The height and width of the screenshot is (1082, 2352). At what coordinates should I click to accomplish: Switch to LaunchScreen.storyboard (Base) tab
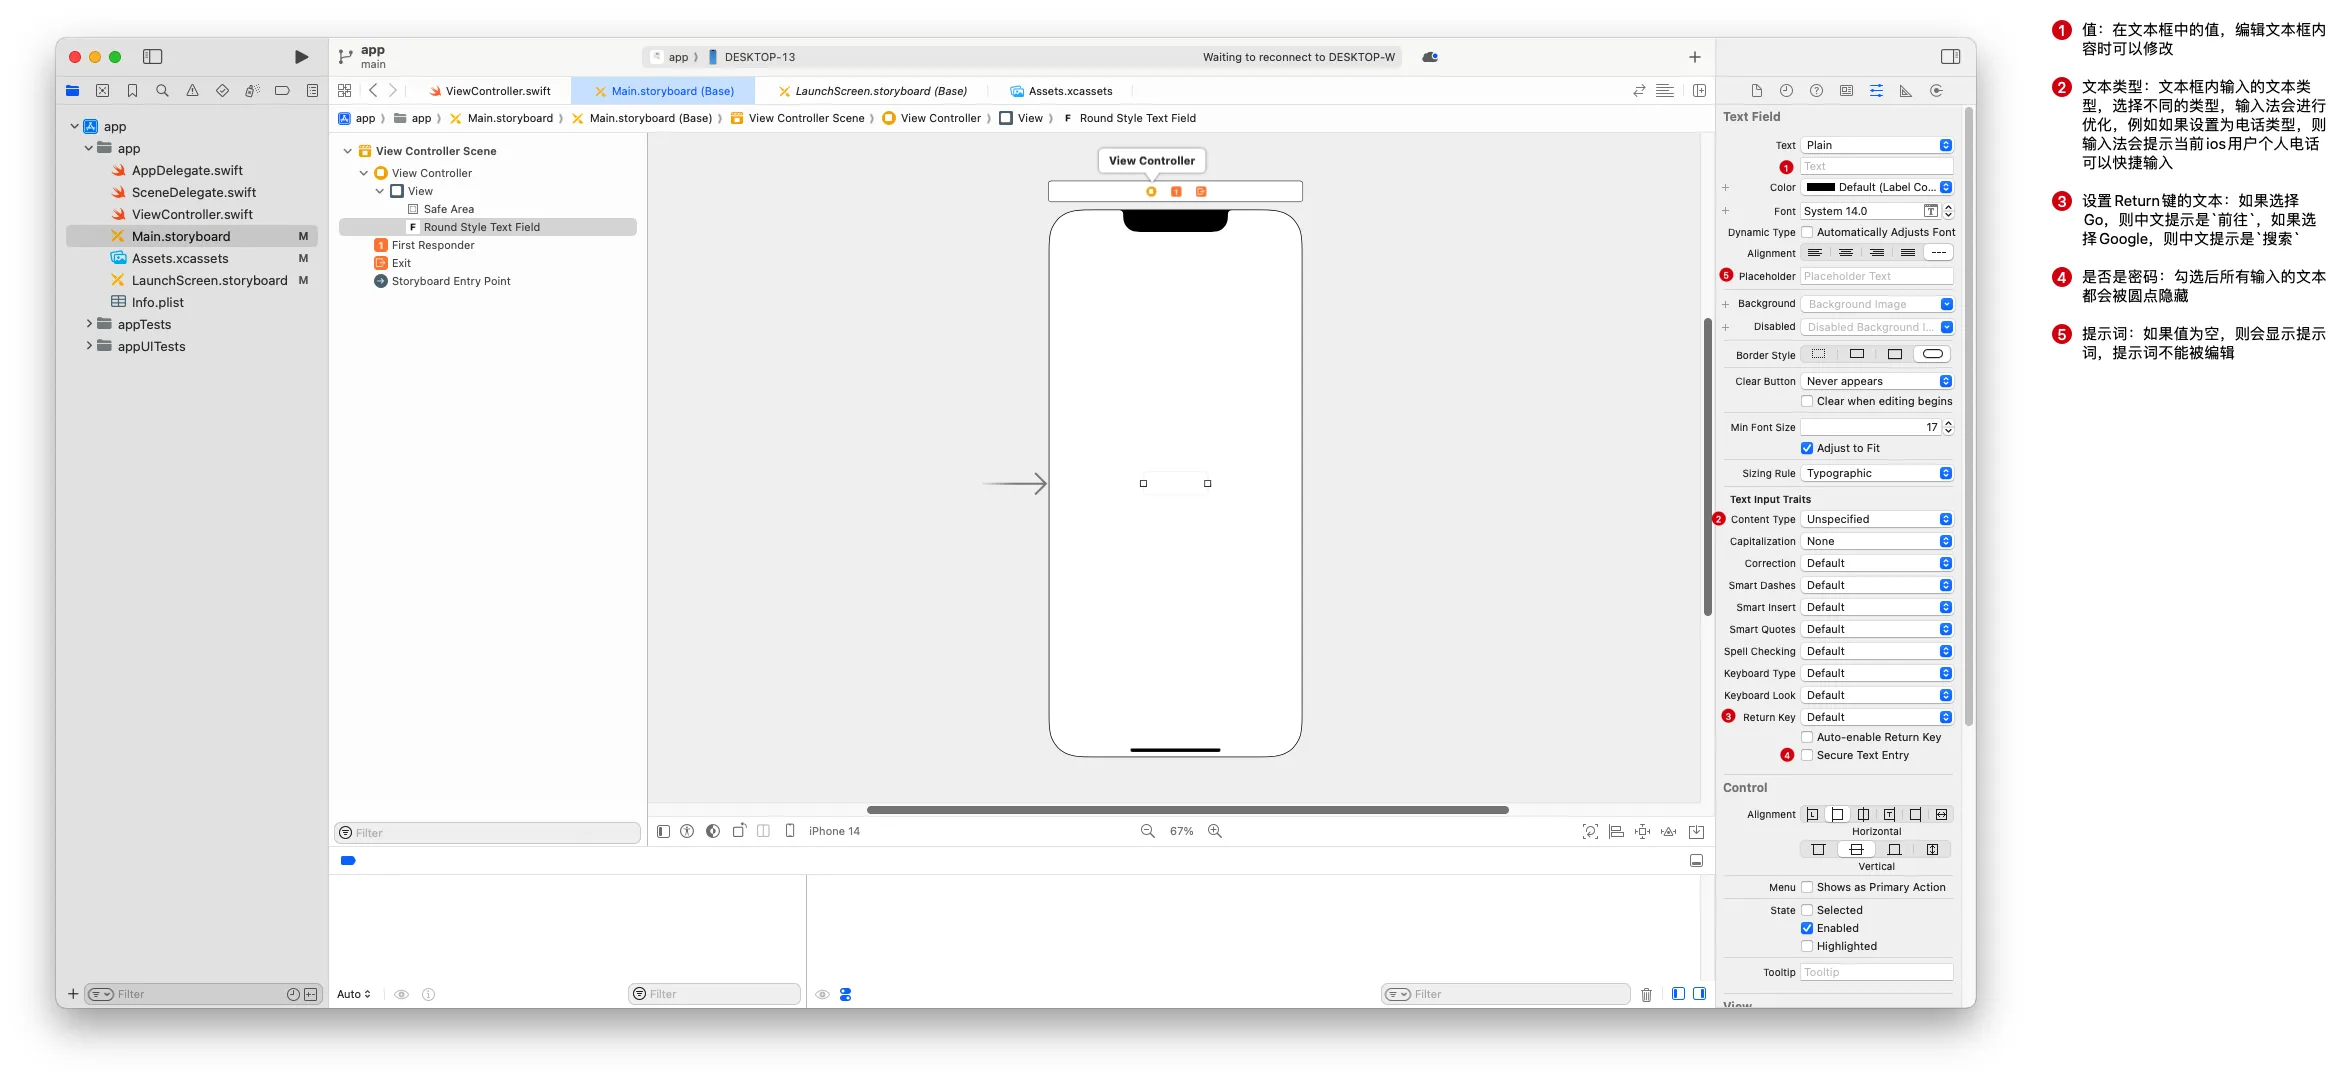pyautogui.click(x=872, y=91)
